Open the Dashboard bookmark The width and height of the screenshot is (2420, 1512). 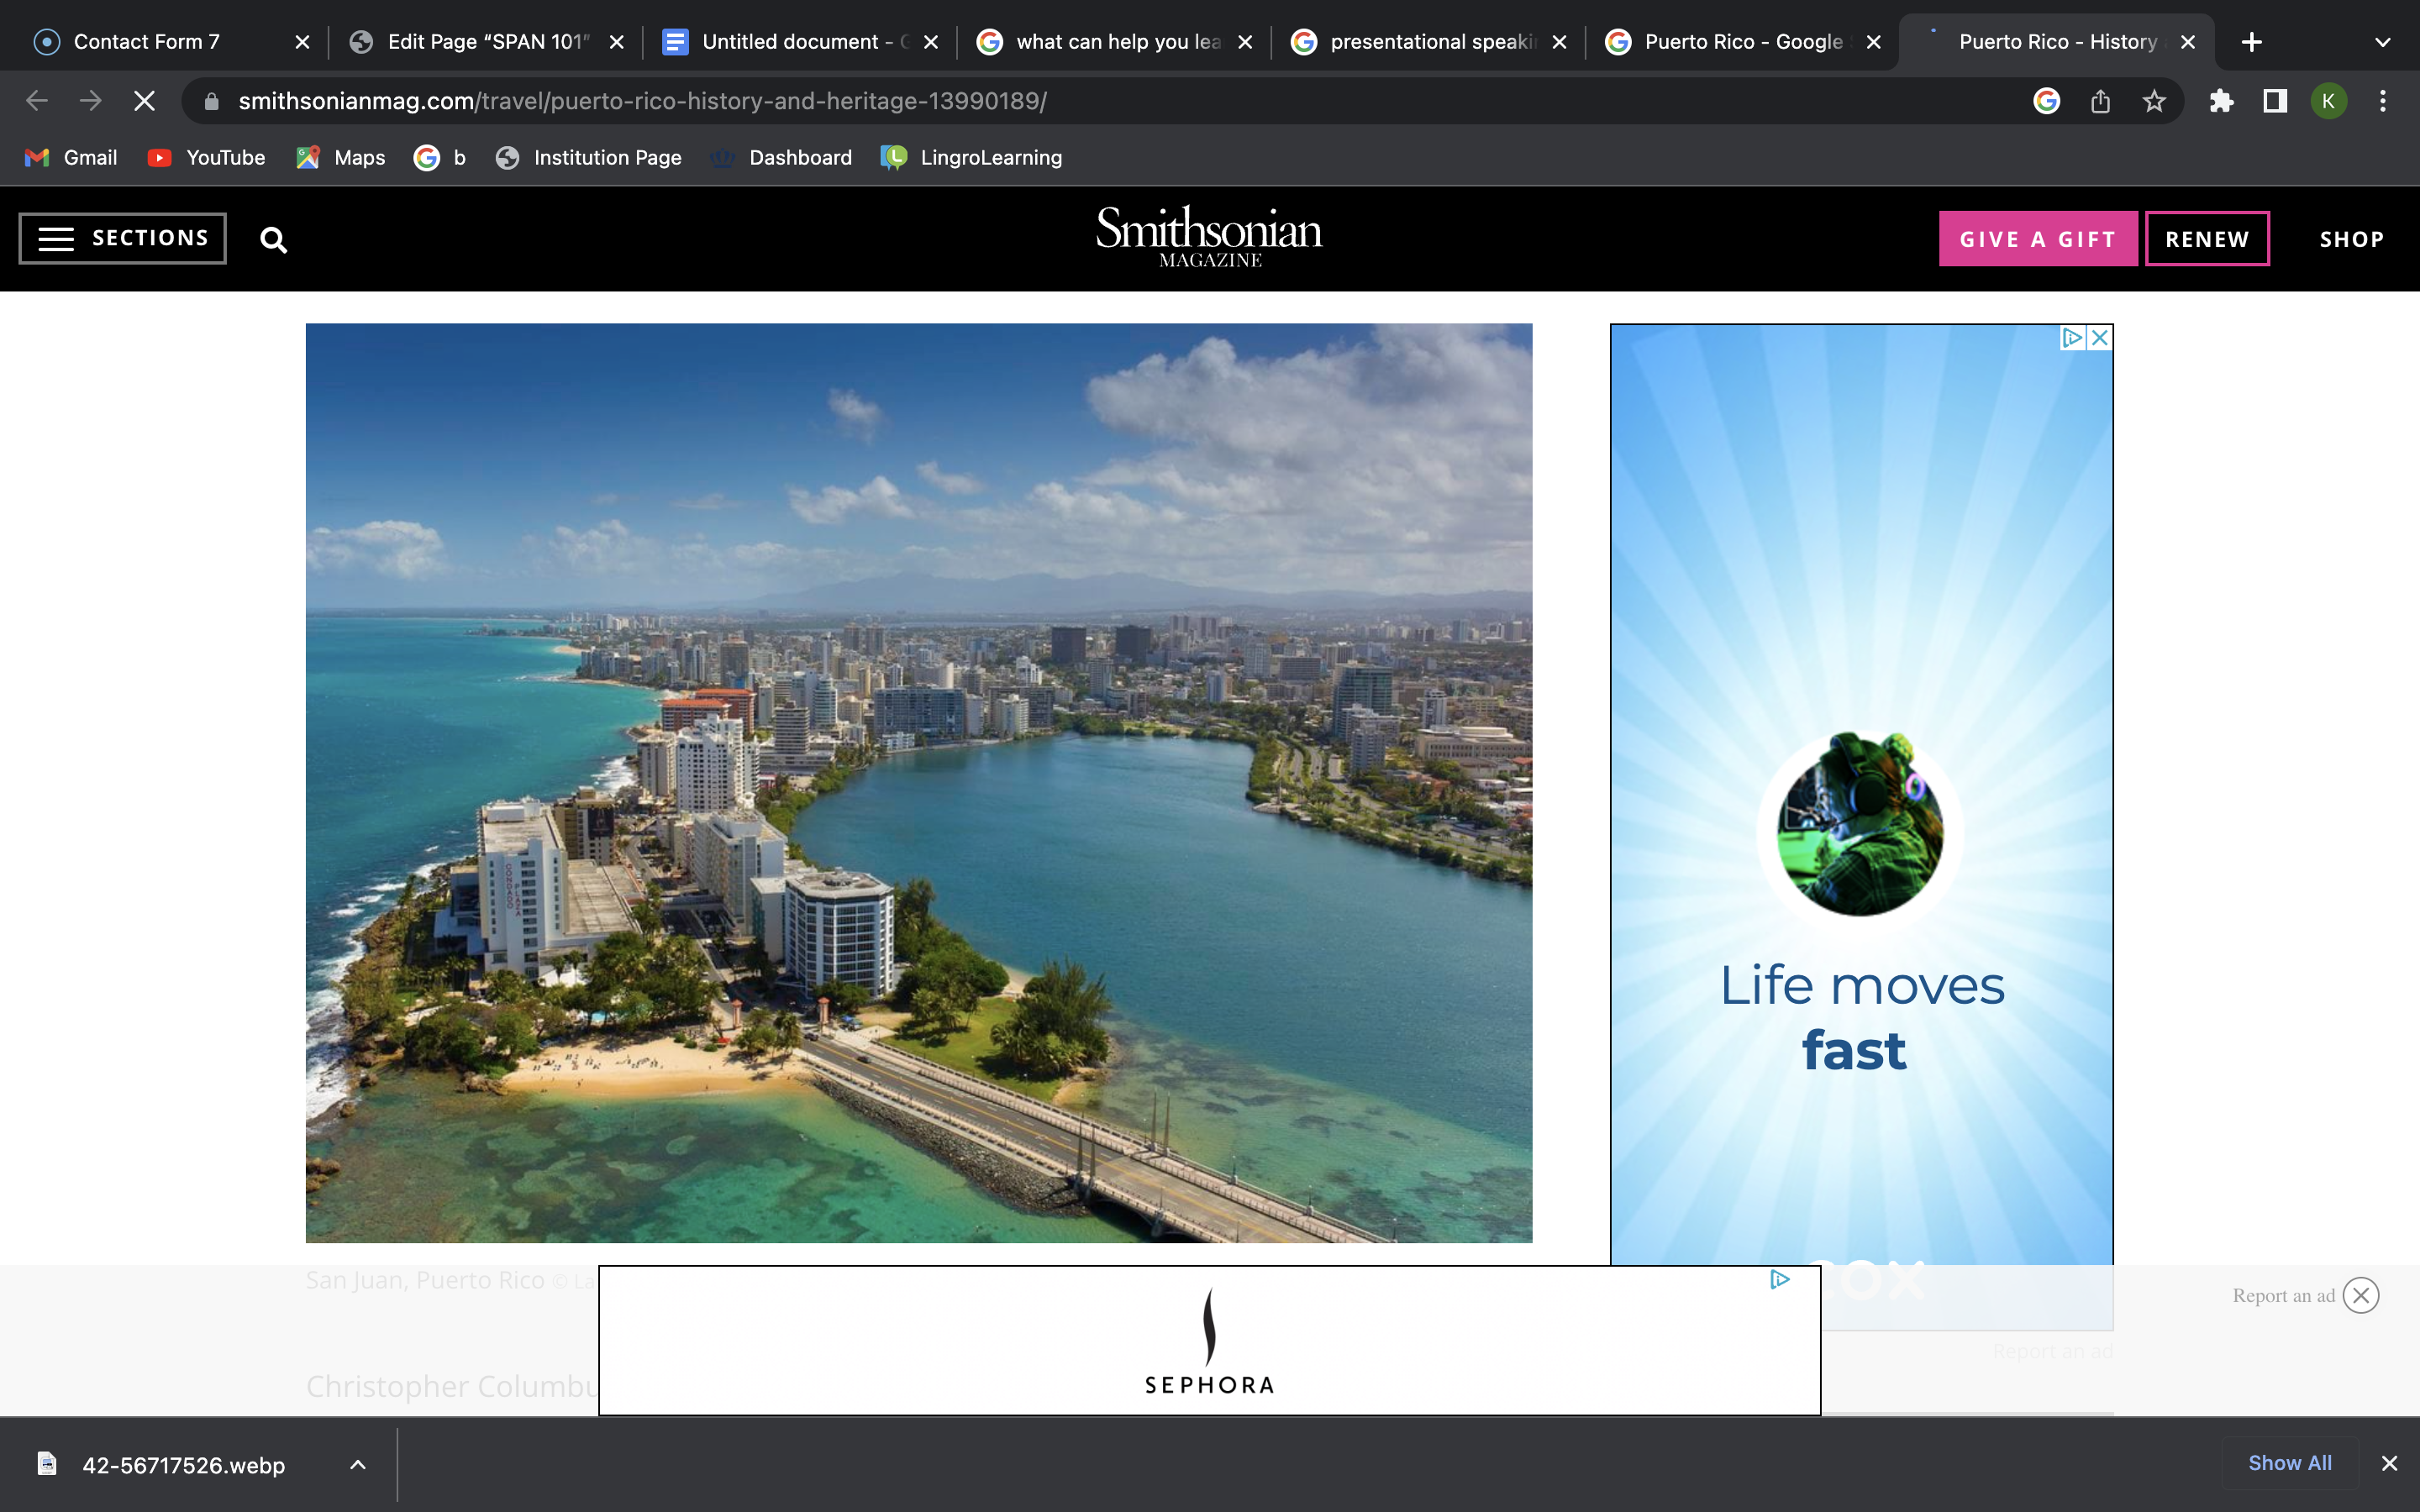point(781,158)
